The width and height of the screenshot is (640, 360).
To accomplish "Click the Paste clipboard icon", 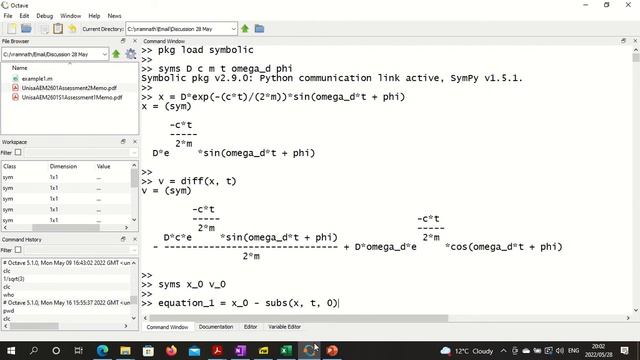I will click(x=58, y=29).
